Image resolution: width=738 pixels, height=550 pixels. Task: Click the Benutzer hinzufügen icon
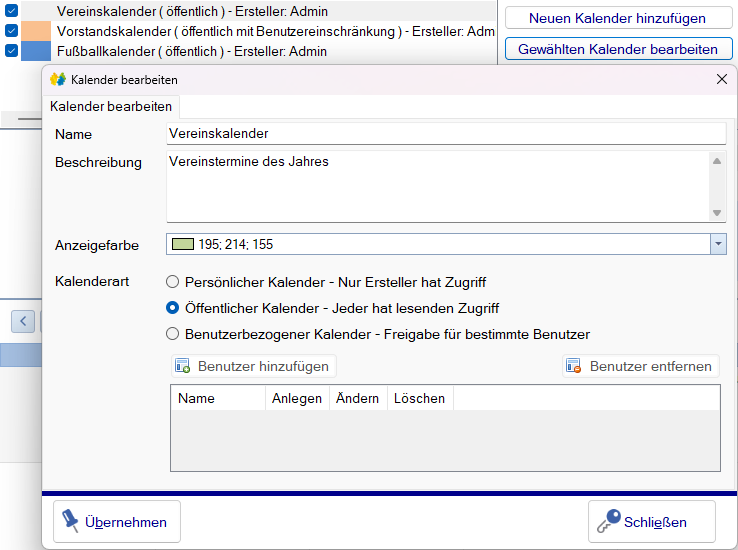183,366
